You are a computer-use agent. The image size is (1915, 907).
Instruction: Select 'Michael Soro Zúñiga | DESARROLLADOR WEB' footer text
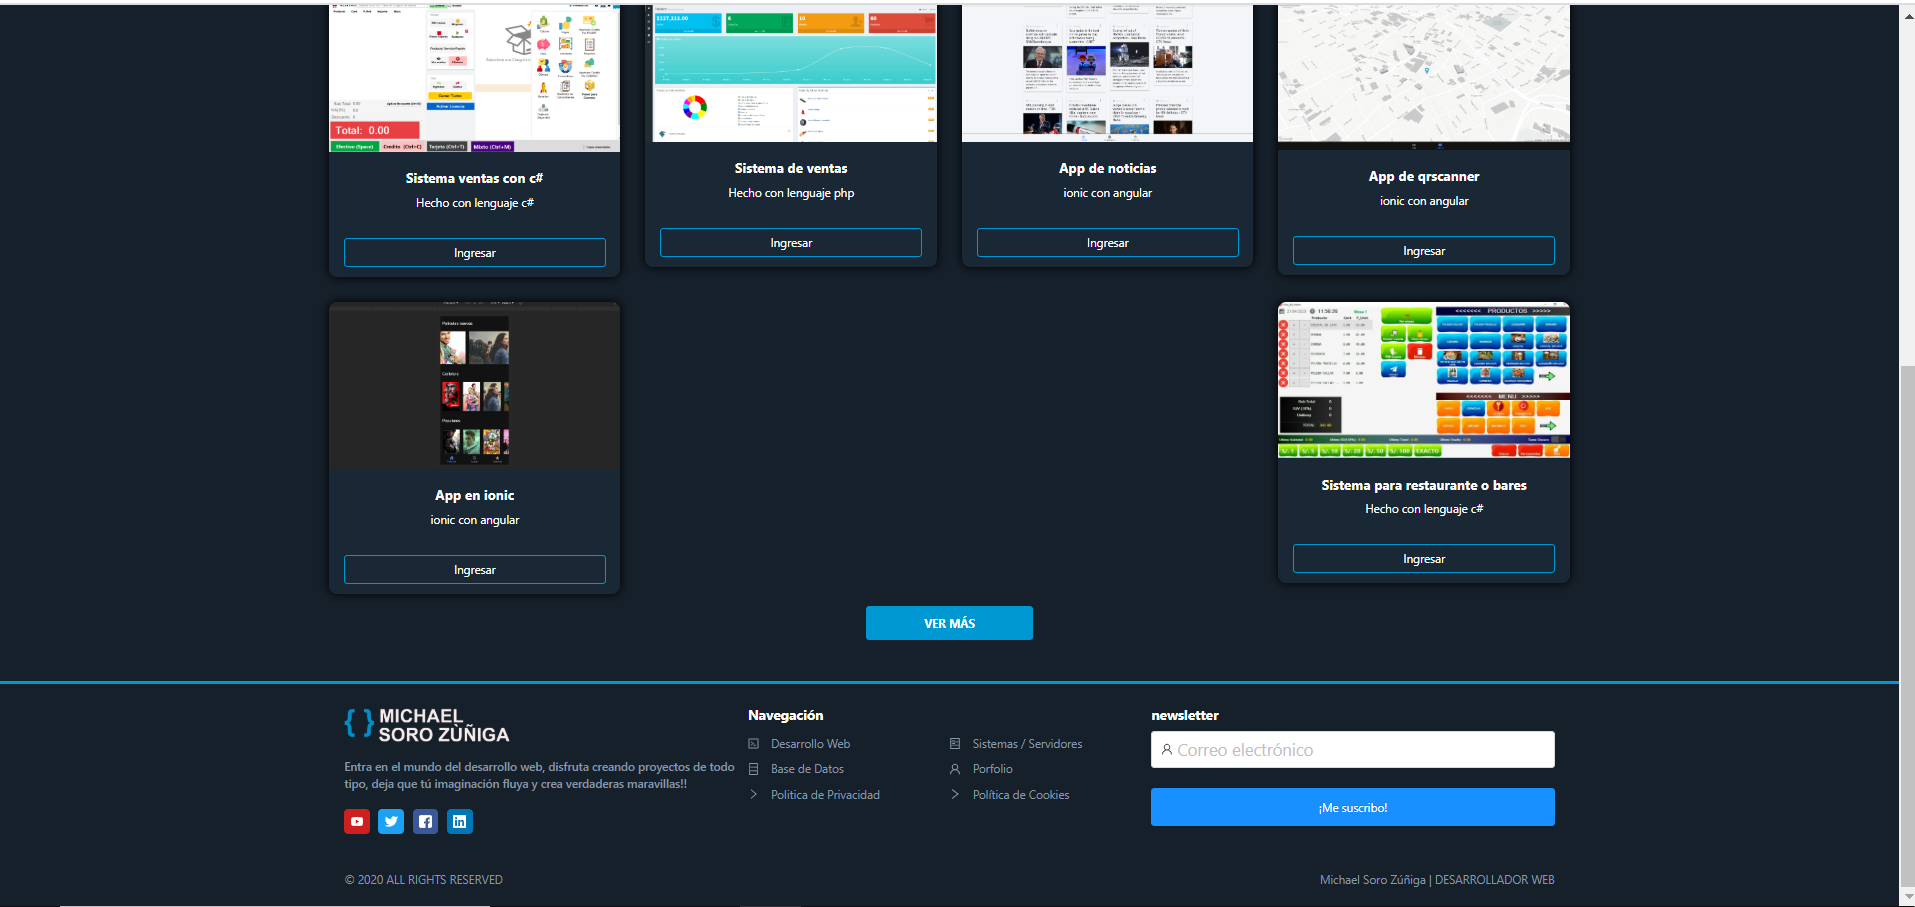pyautogui.click(x=1437, y=880)
